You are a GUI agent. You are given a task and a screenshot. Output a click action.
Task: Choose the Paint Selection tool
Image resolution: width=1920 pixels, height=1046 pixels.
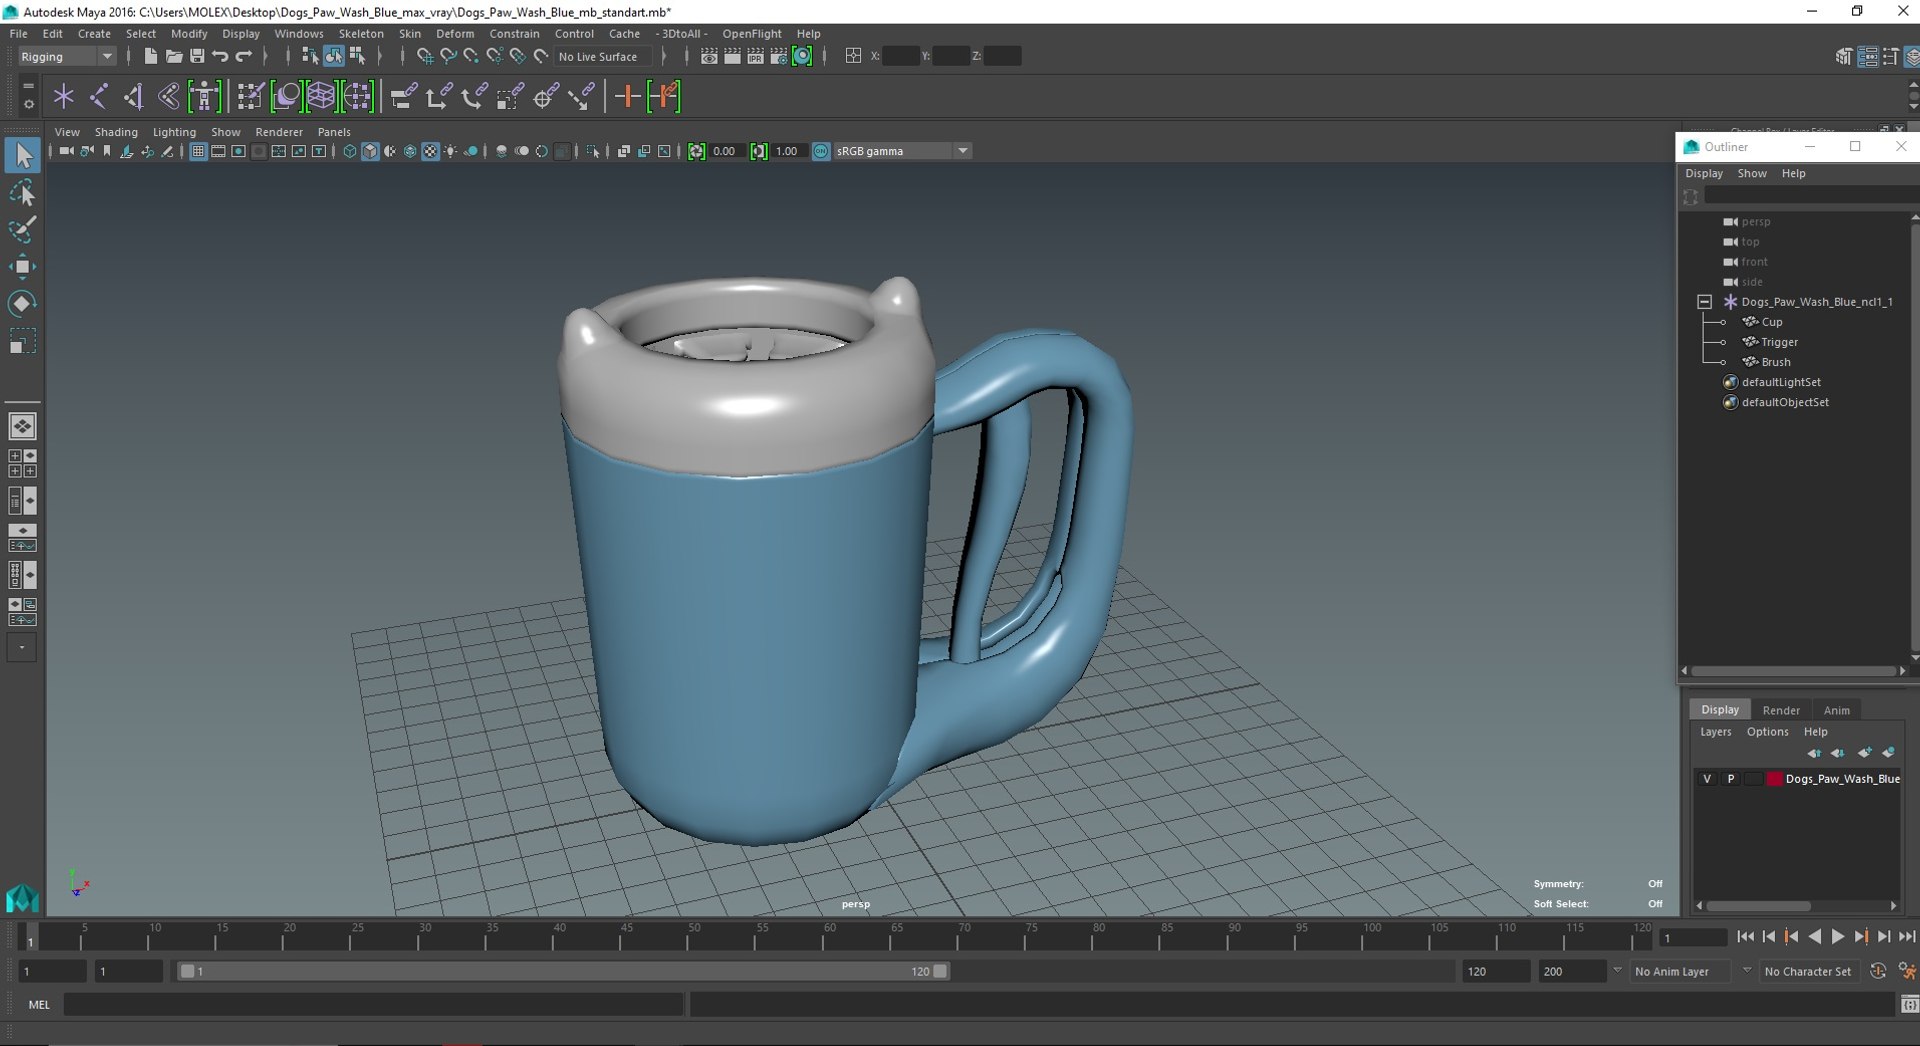(22, 230)
